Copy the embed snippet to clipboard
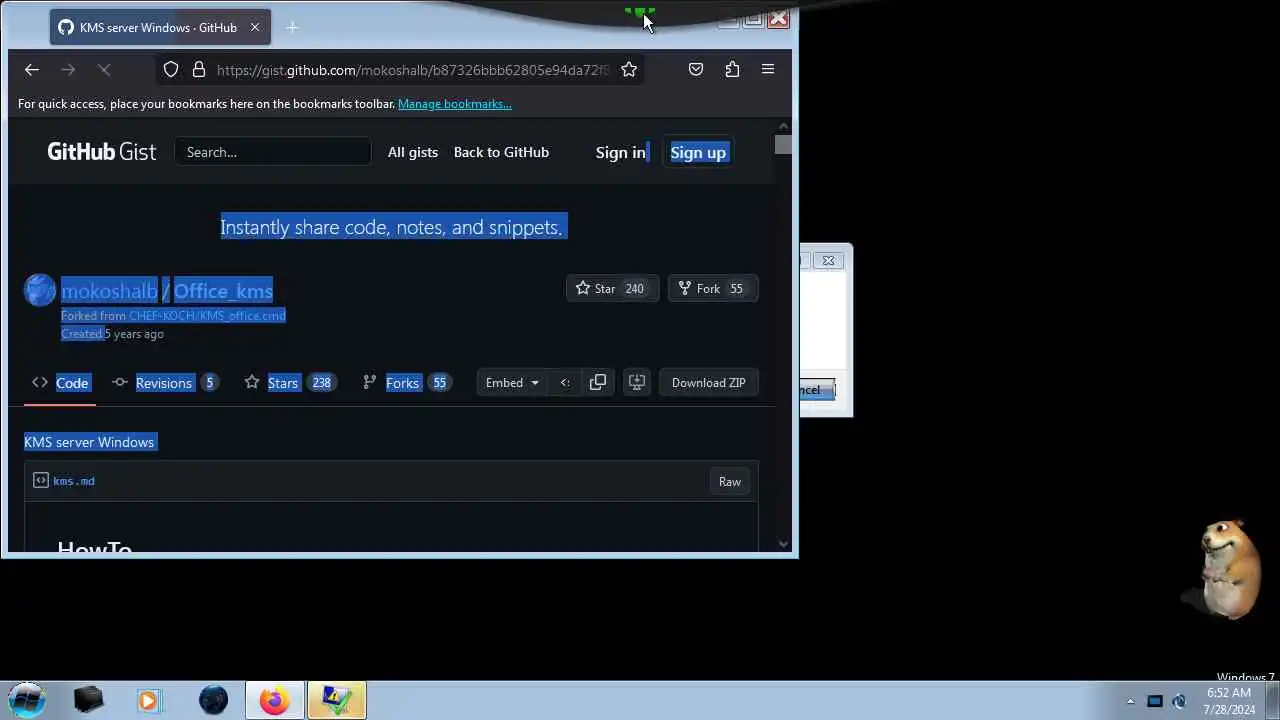1280x720 pixels. click(x=598, y=383)
